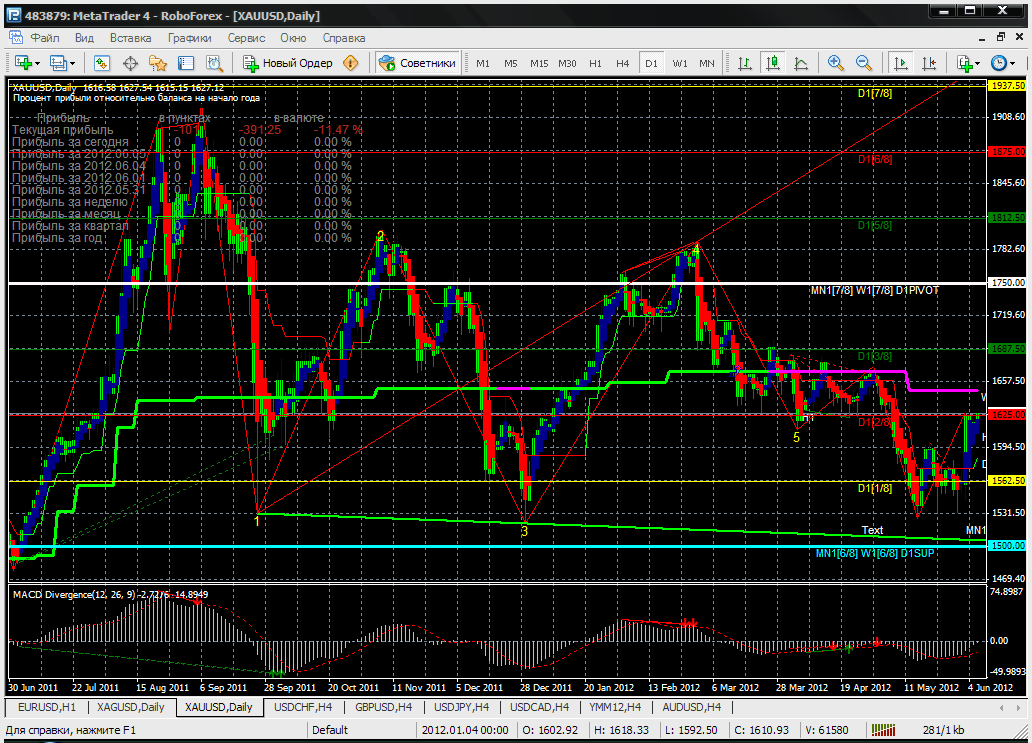Switch to M30 timeframe

coord(567,63)
